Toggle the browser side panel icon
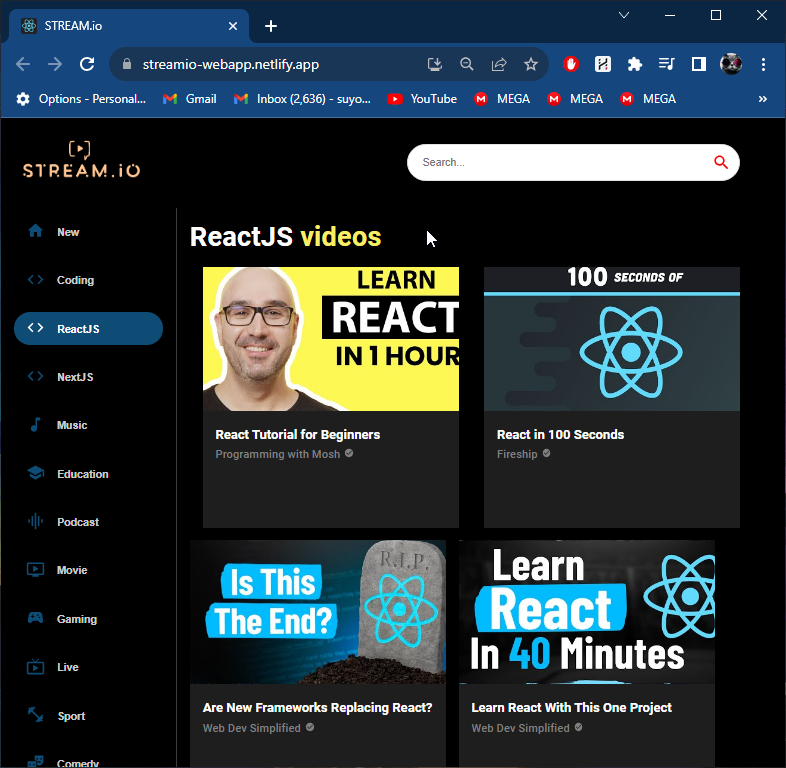This screenshot has height=768, width=786. point(699,64)
